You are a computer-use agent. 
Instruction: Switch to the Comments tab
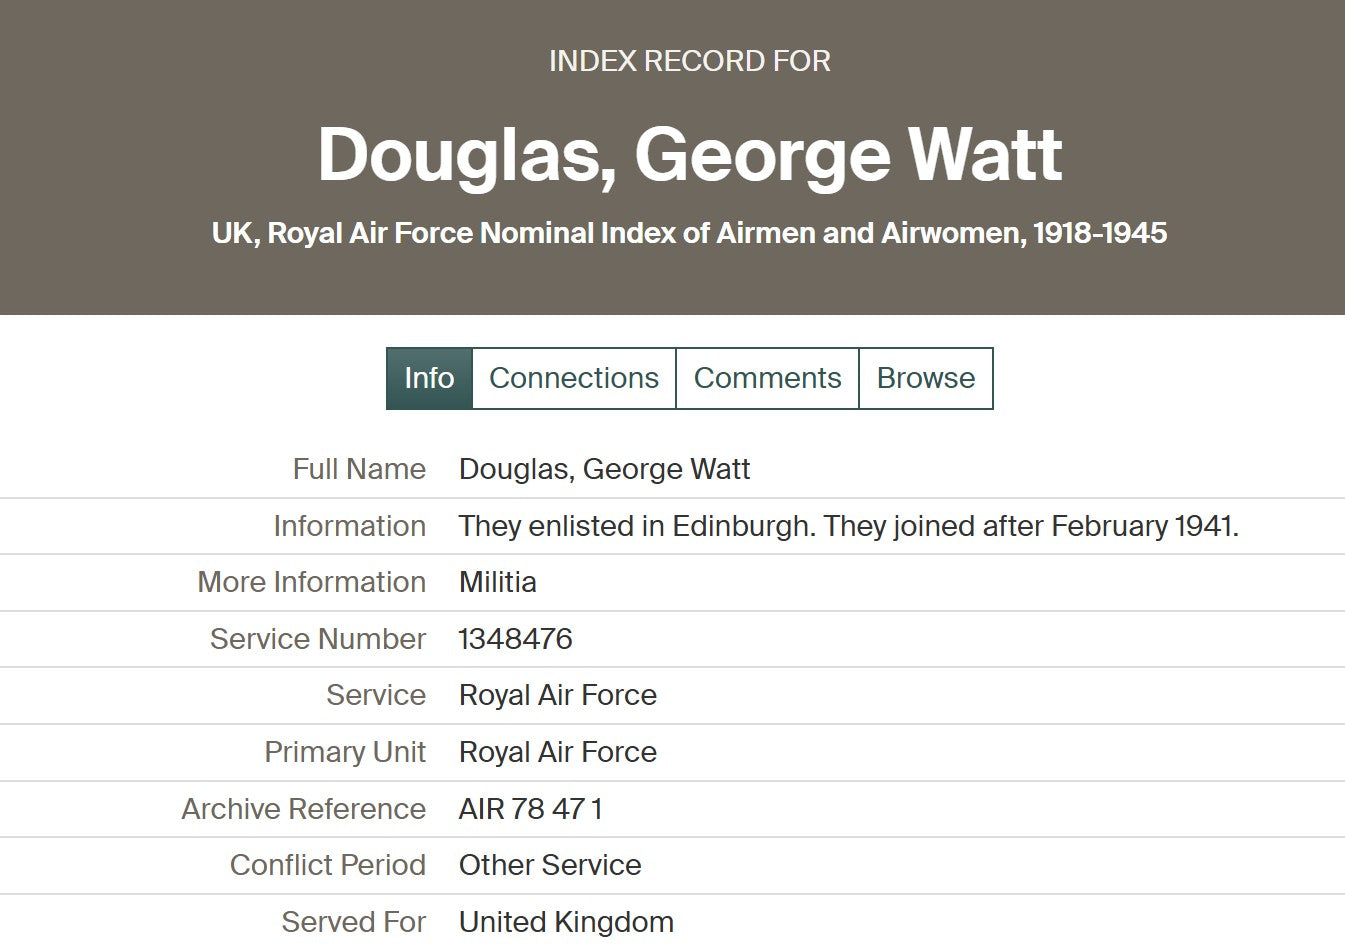coord(767,378)
